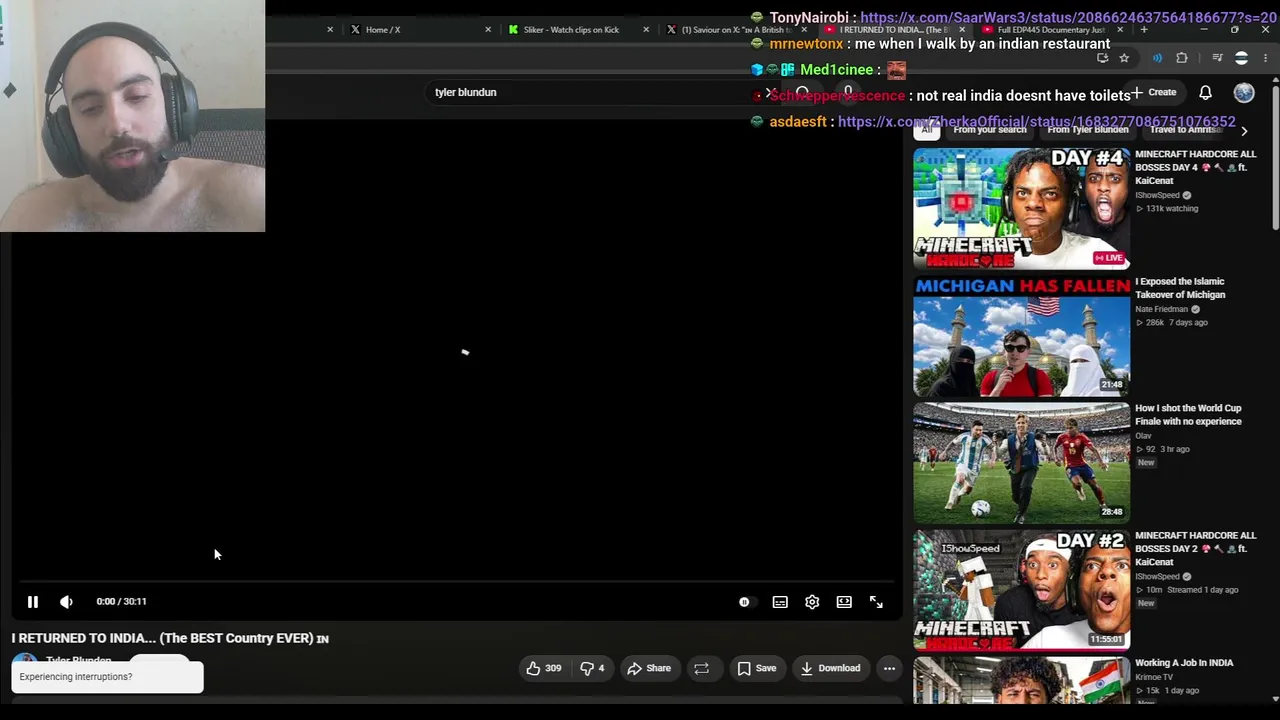Switch to the Saviour on X tab

click(735, 30)
